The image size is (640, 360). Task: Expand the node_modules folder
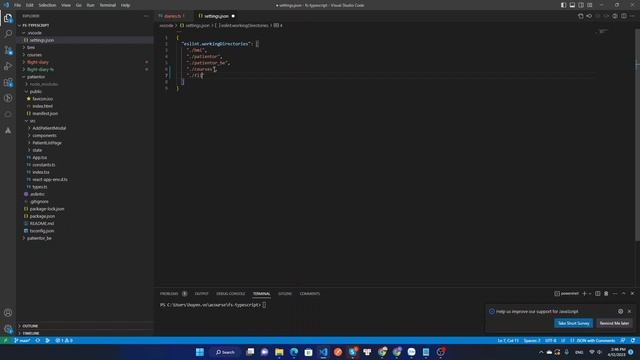tap(42, 84)
